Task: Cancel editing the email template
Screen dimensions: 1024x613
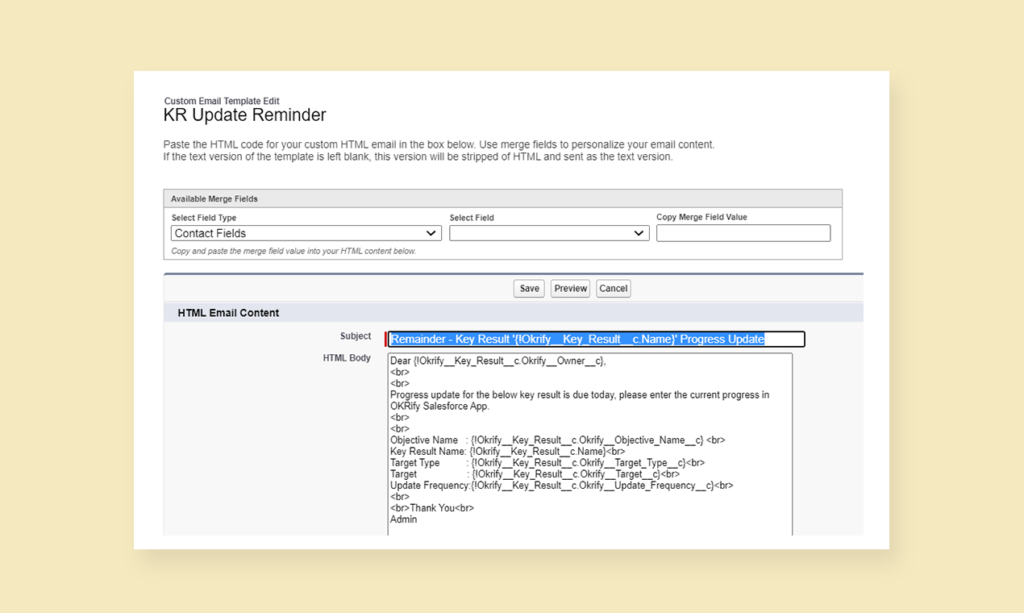Action: pos(612,288)
